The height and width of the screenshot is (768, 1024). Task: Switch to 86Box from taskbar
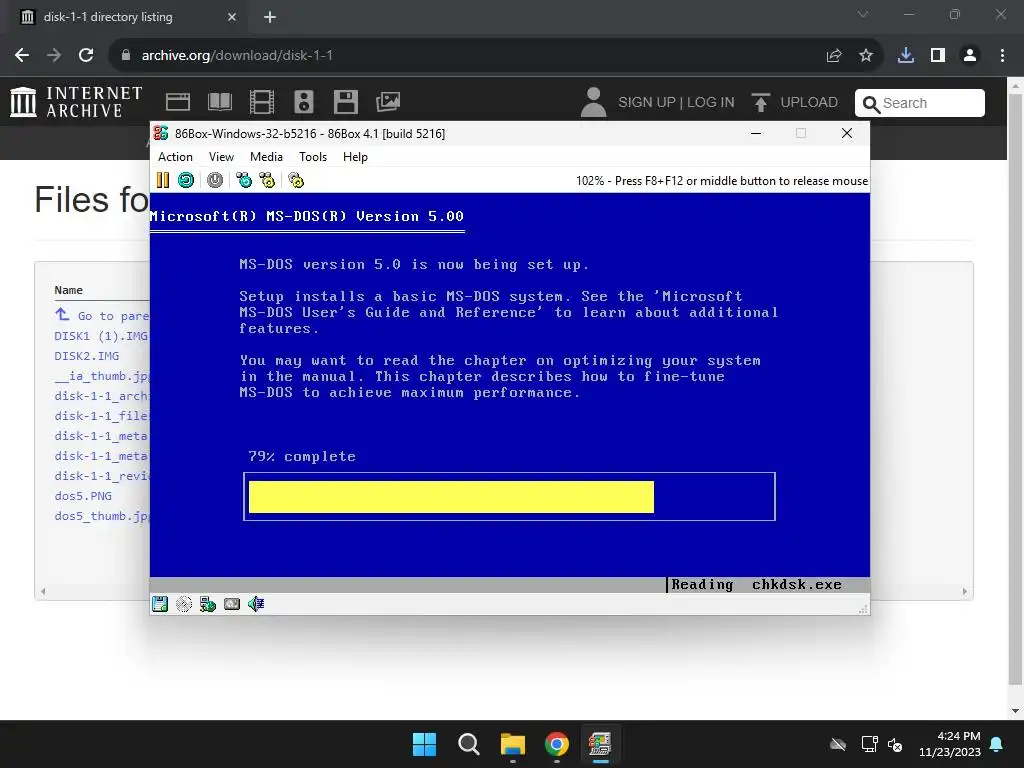[600, 744]
